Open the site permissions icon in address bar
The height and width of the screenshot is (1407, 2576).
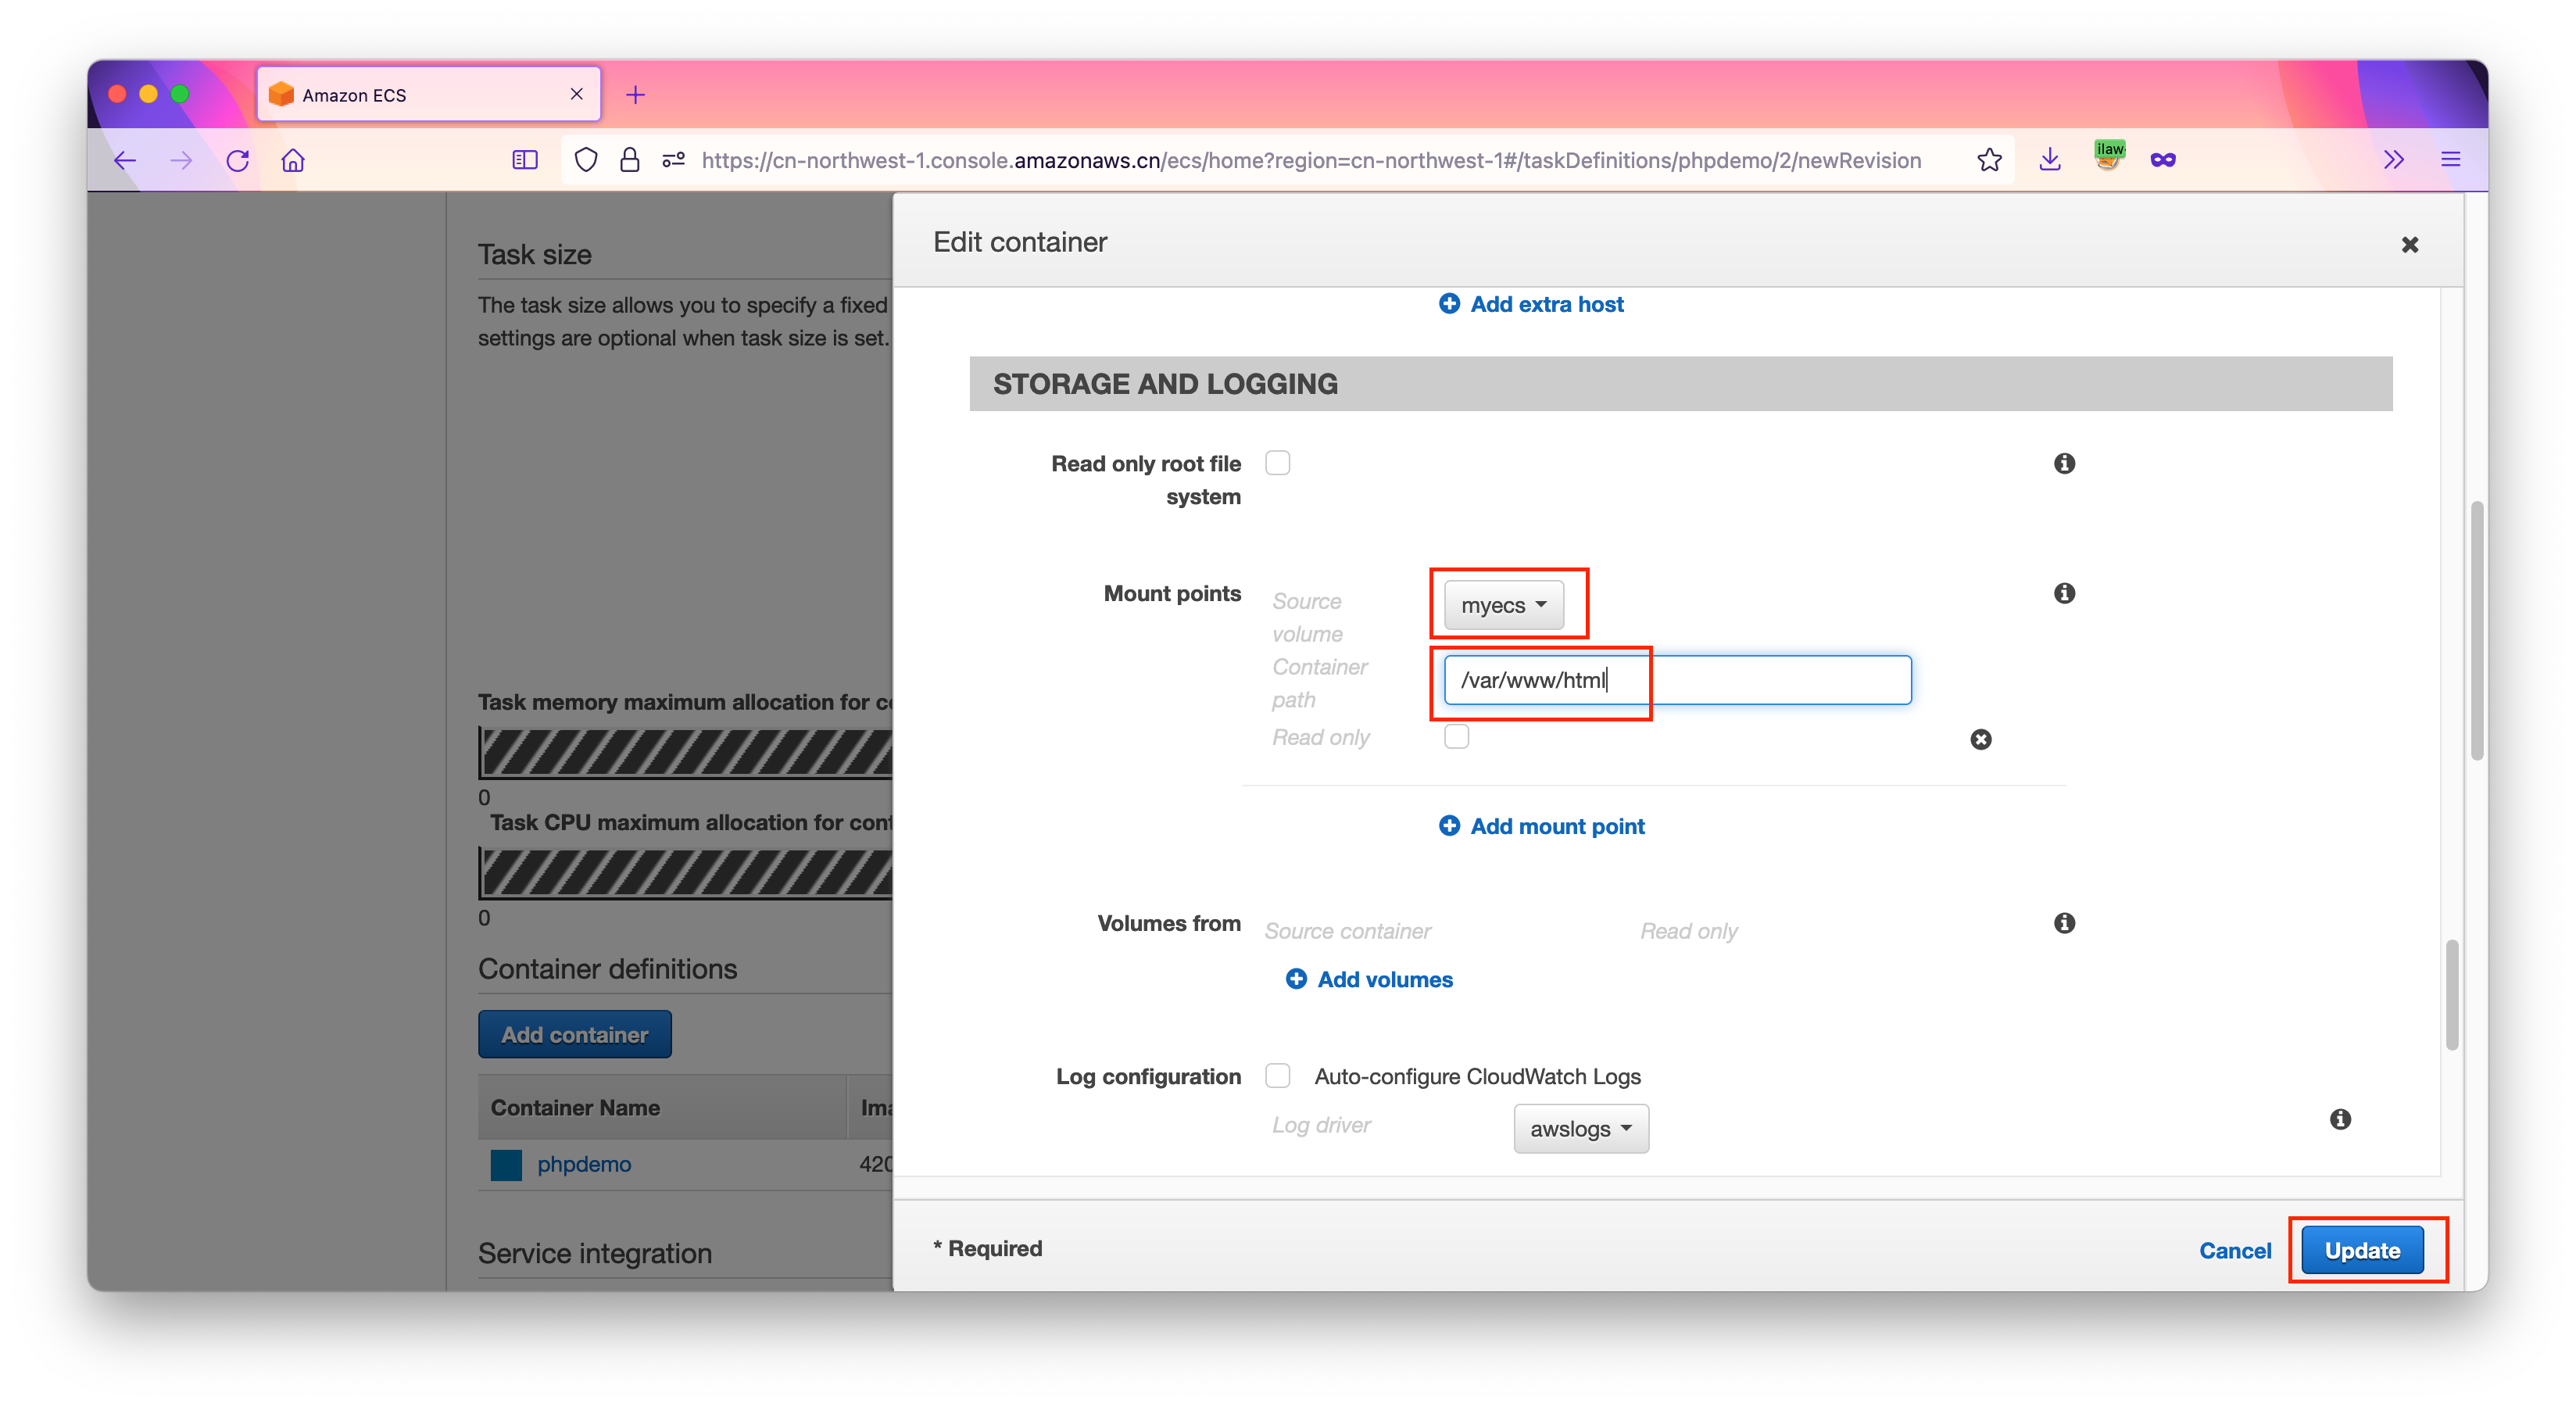pos(673,160)
